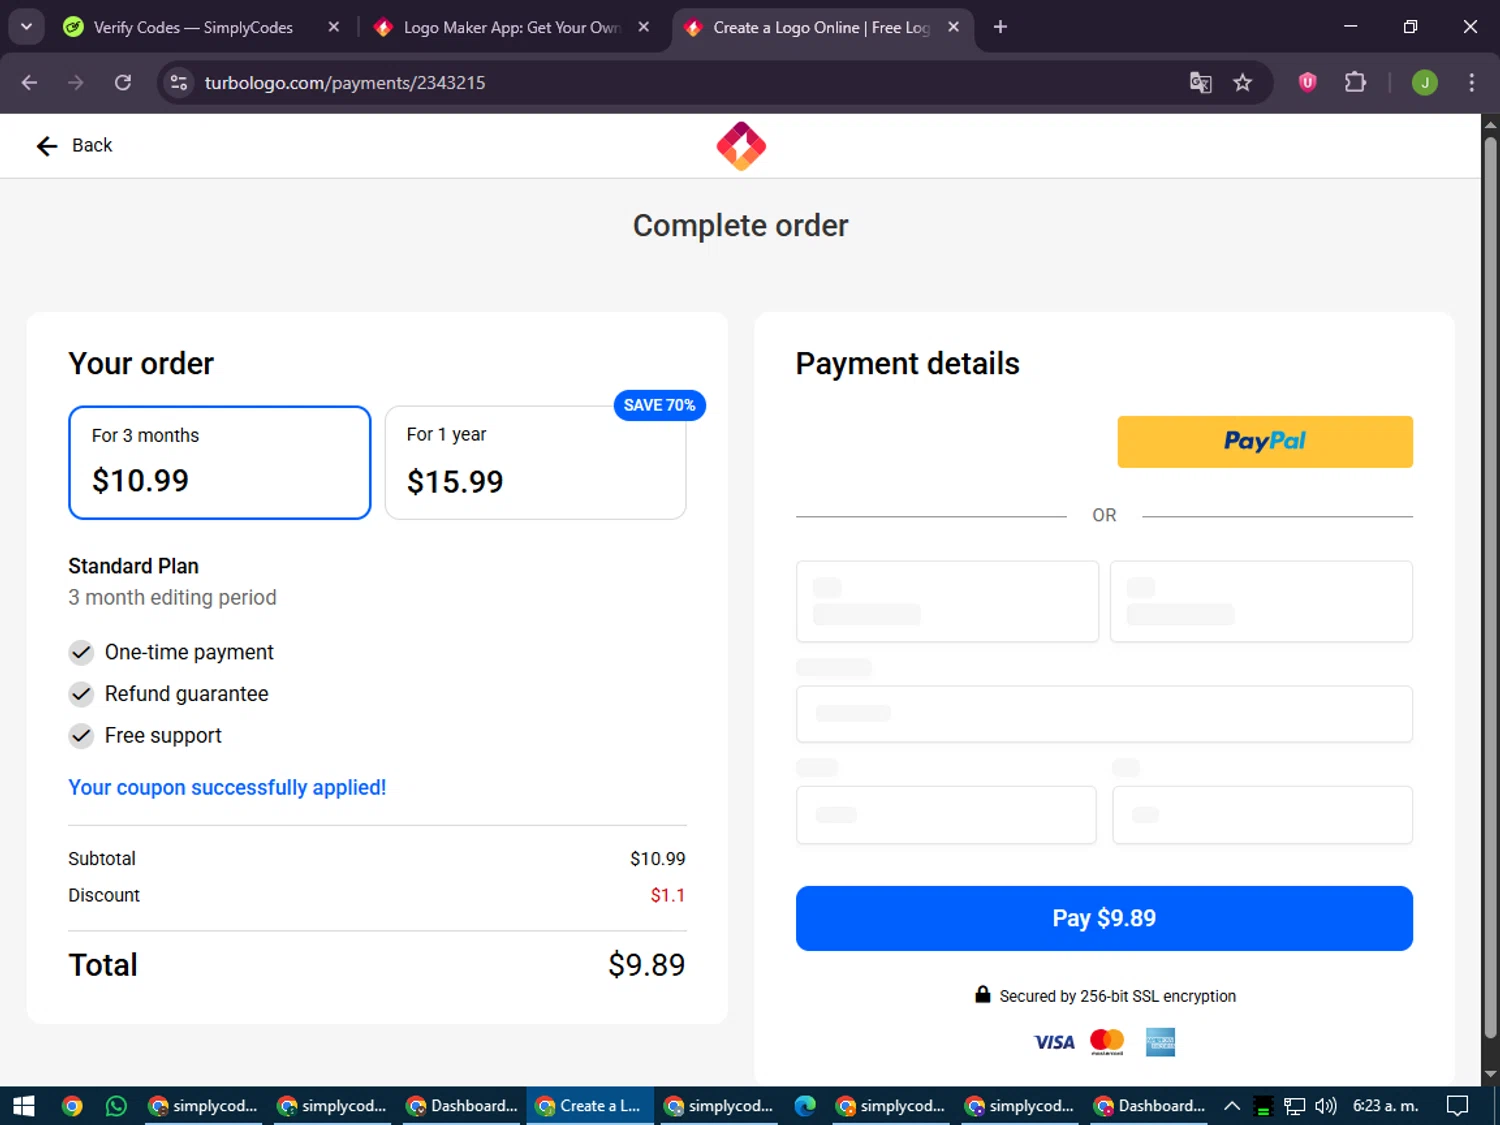Screen dimensions: 1500x1125
Task: Click the translate page icon
Action: click(x=1200, y=83)
